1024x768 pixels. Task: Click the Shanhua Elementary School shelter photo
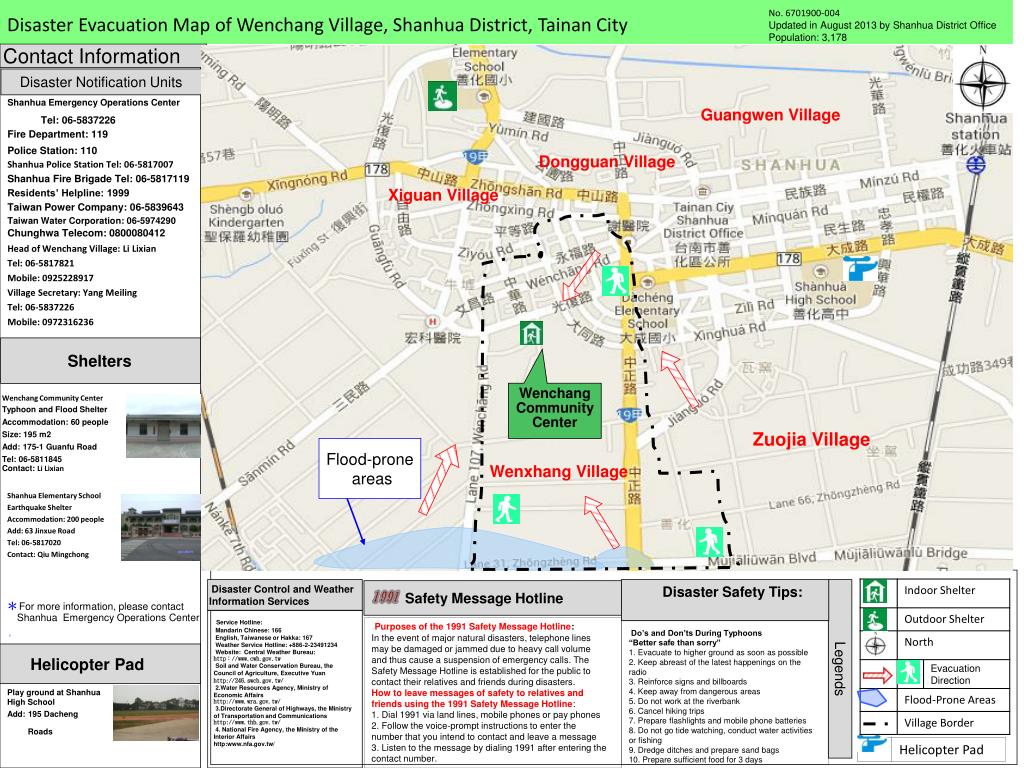[161, 527]
